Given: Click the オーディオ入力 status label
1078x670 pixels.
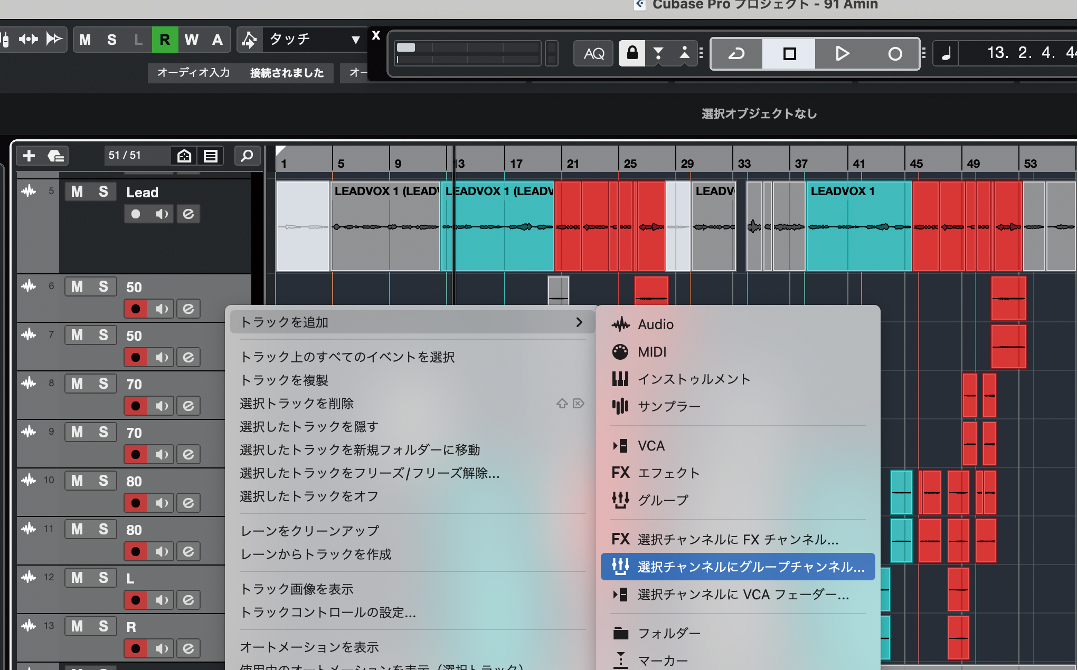Looking at the screenshot, I should click(x=193, y=73).
